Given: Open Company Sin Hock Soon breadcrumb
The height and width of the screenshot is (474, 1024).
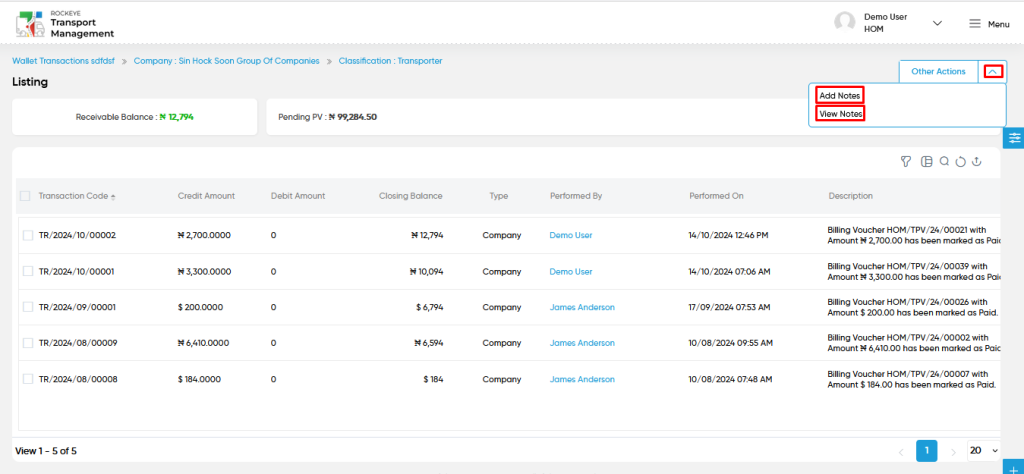Looking at the screenshot, I should click(227, 61).
